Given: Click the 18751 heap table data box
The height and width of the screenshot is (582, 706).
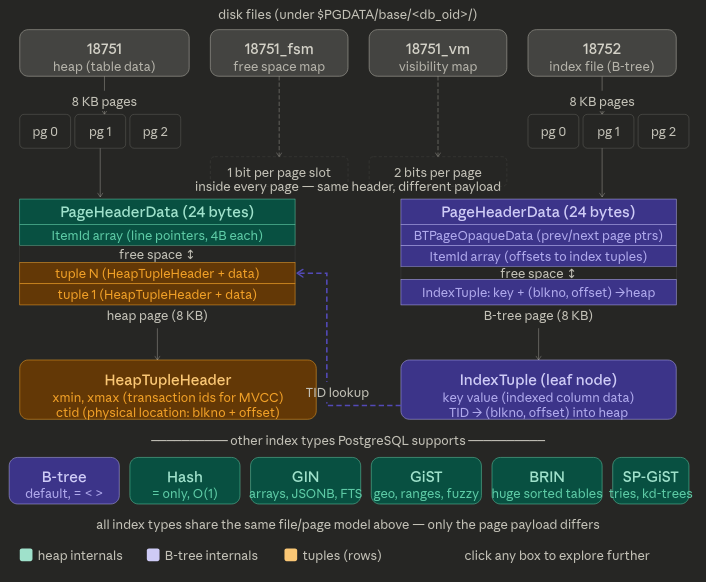Looking at the screenshot, I should click(x=104, y=53).
